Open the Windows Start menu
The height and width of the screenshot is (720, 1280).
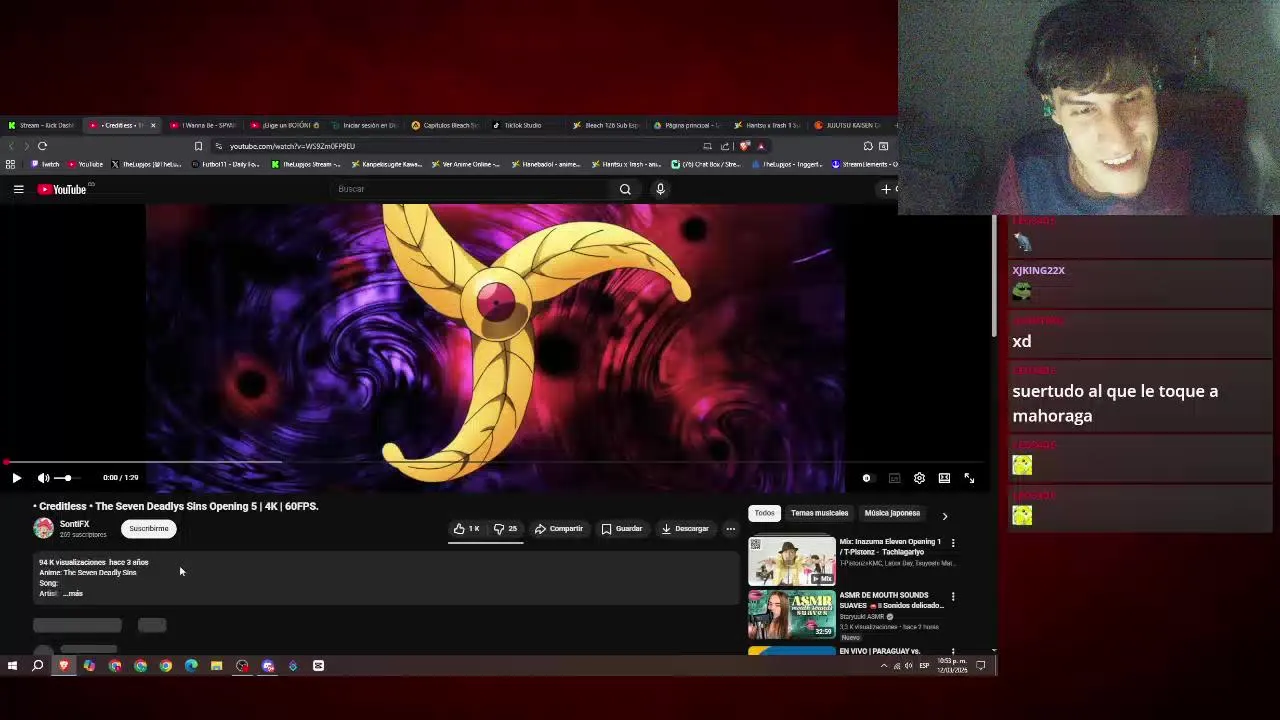pyautogui.click(x=12, y=666)
